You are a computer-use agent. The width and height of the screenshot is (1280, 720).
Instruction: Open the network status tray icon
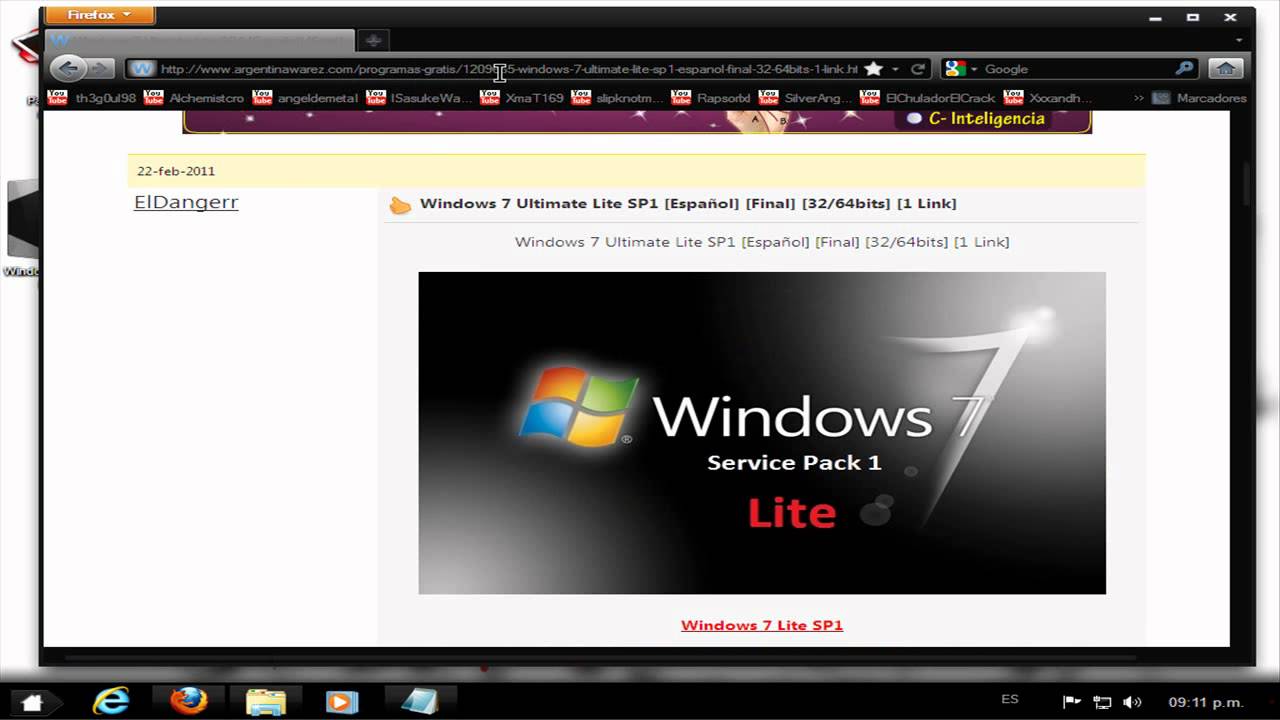coord(1102,702)
